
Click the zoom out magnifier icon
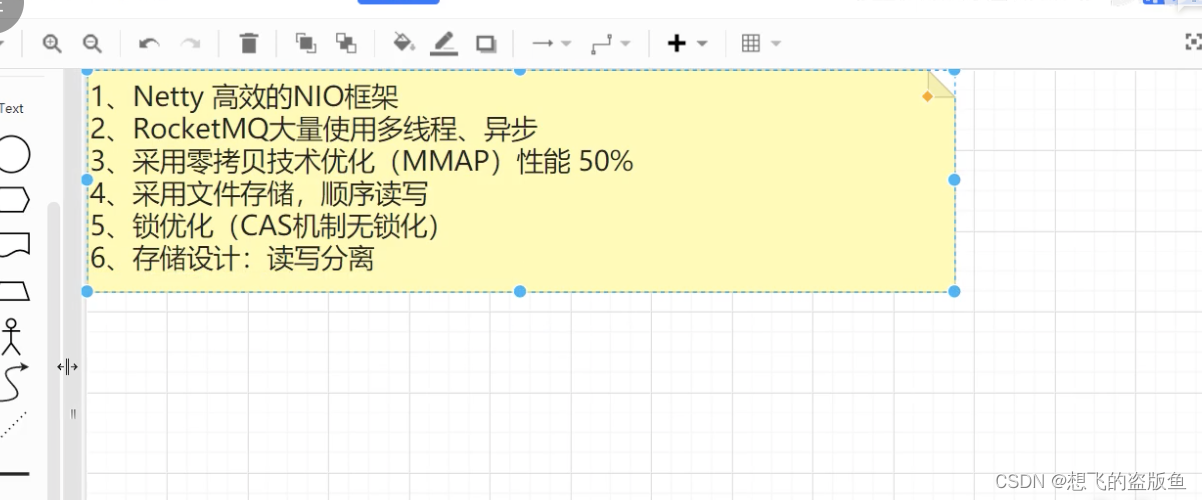point(92,43)
